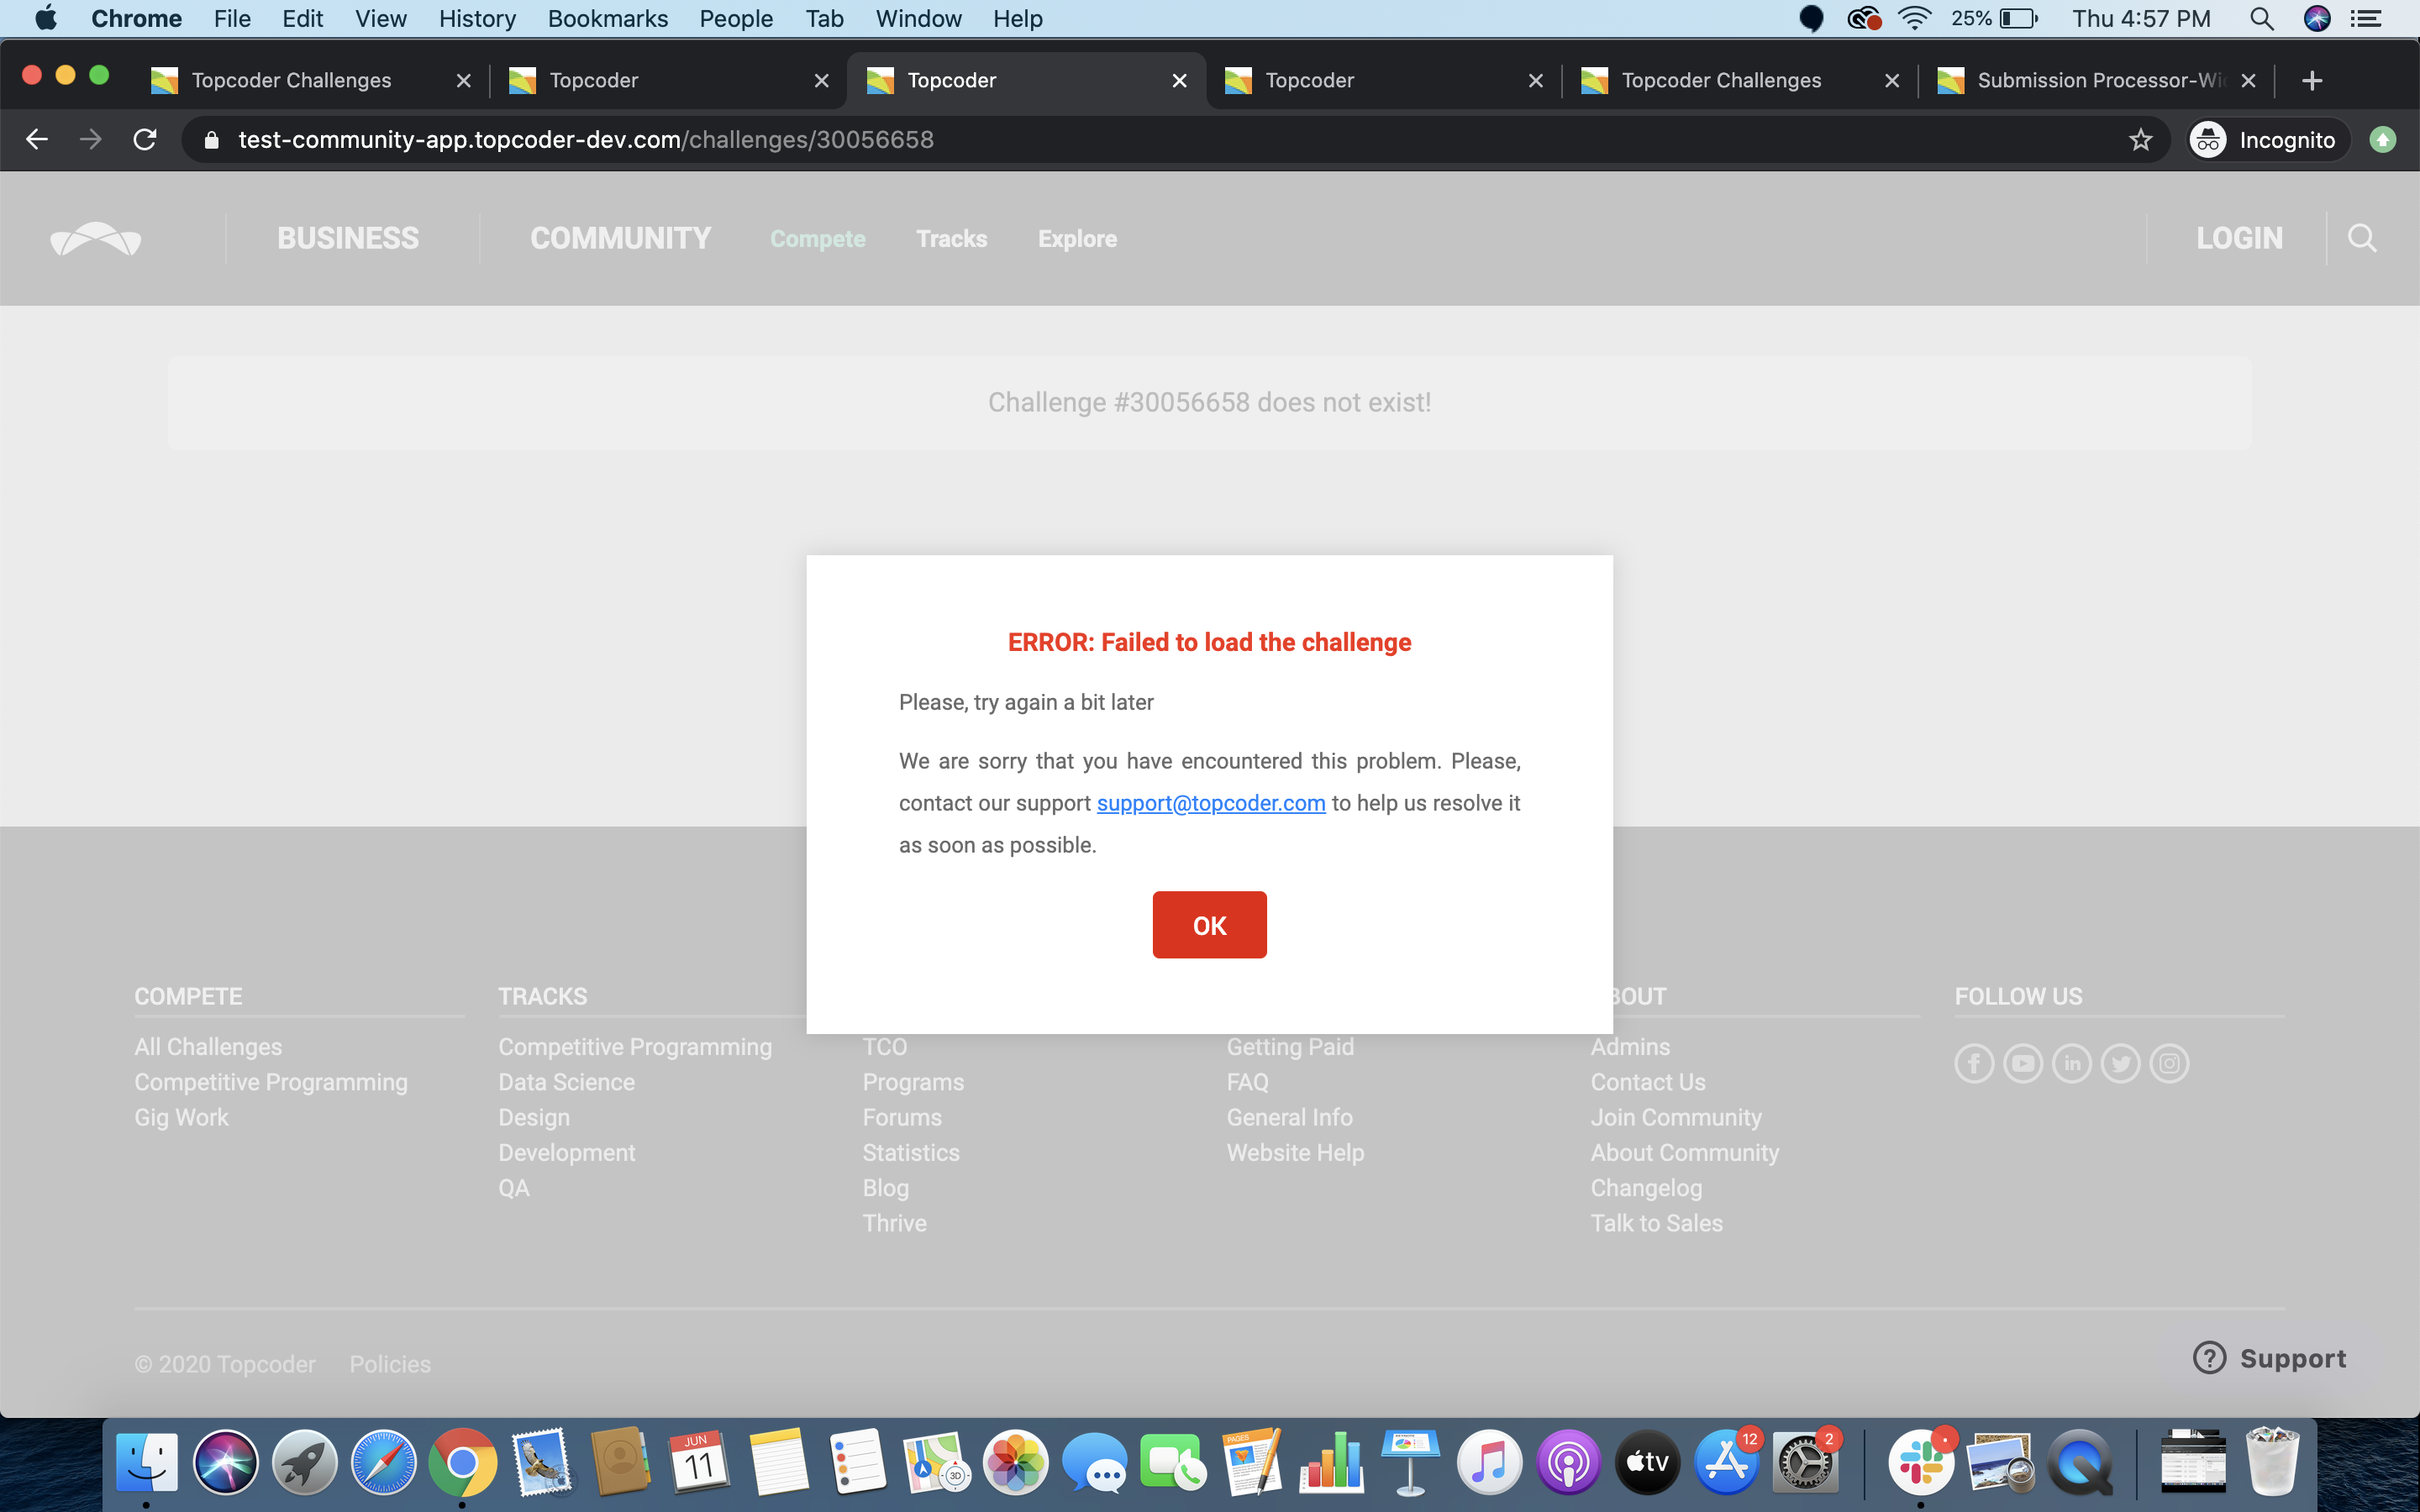Open LinkedIn follow icon
Image resolution: width=2420 pixels, height=1512 pixels.
tap(2072, 1063)
